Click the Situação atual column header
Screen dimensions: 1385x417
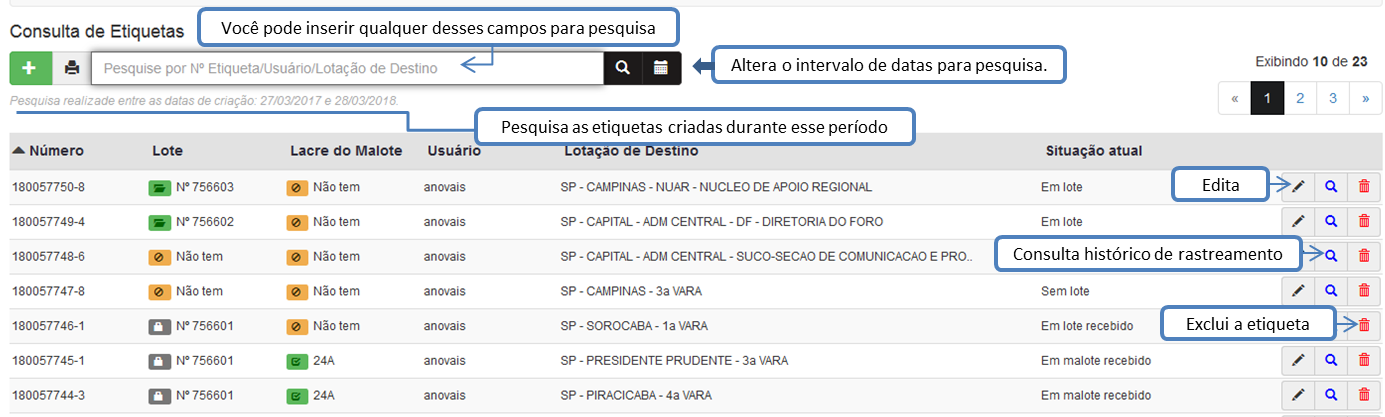pyautogui.click(x=1093, y=151)
